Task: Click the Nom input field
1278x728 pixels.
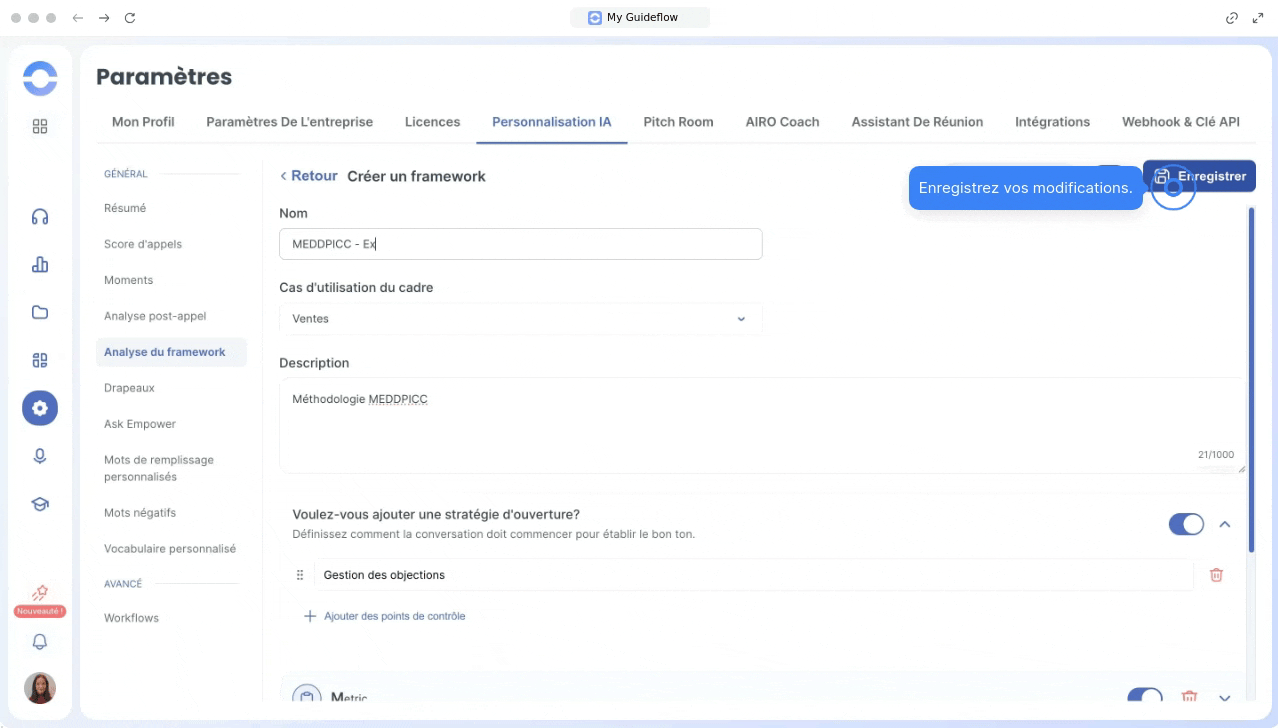Action: click(x=520, y=244)
